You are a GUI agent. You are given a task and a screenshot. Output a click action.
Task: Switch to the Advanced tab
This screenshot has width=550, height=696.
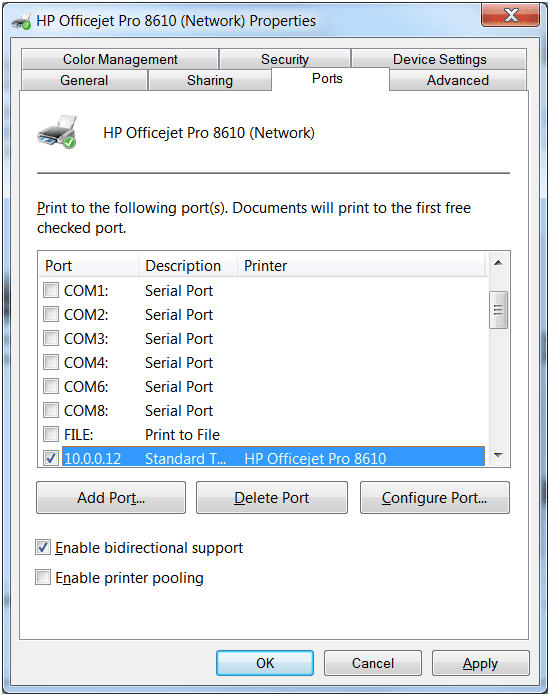pos(458,80)
